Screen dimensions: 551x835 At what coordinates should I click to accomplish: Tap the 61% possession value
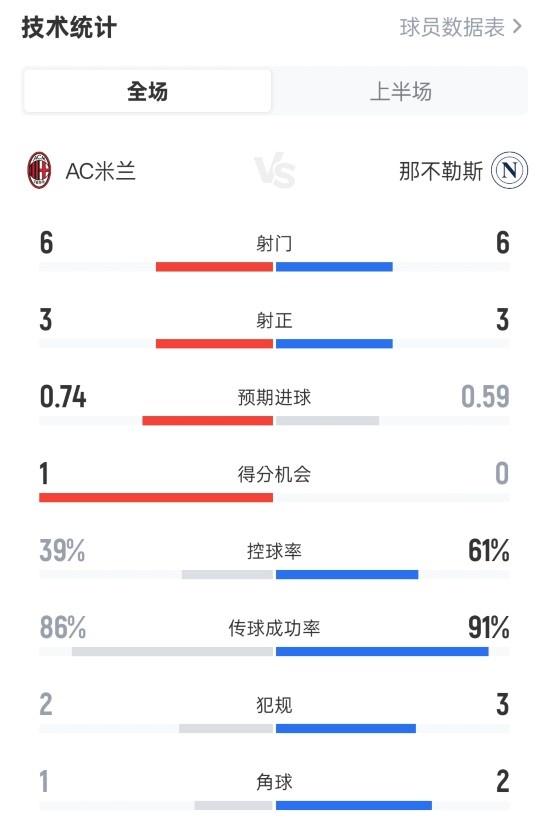(488, 551)
